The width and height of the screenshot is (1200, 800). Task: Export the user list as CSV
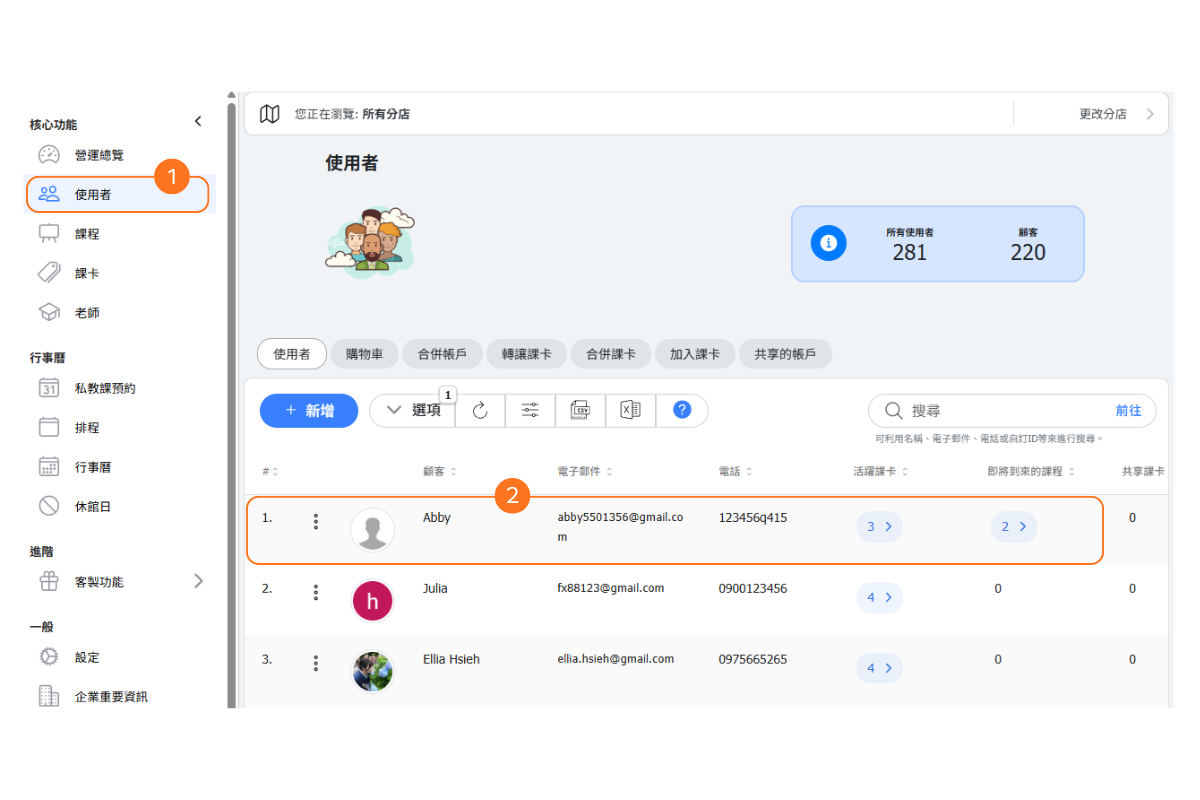580,410
